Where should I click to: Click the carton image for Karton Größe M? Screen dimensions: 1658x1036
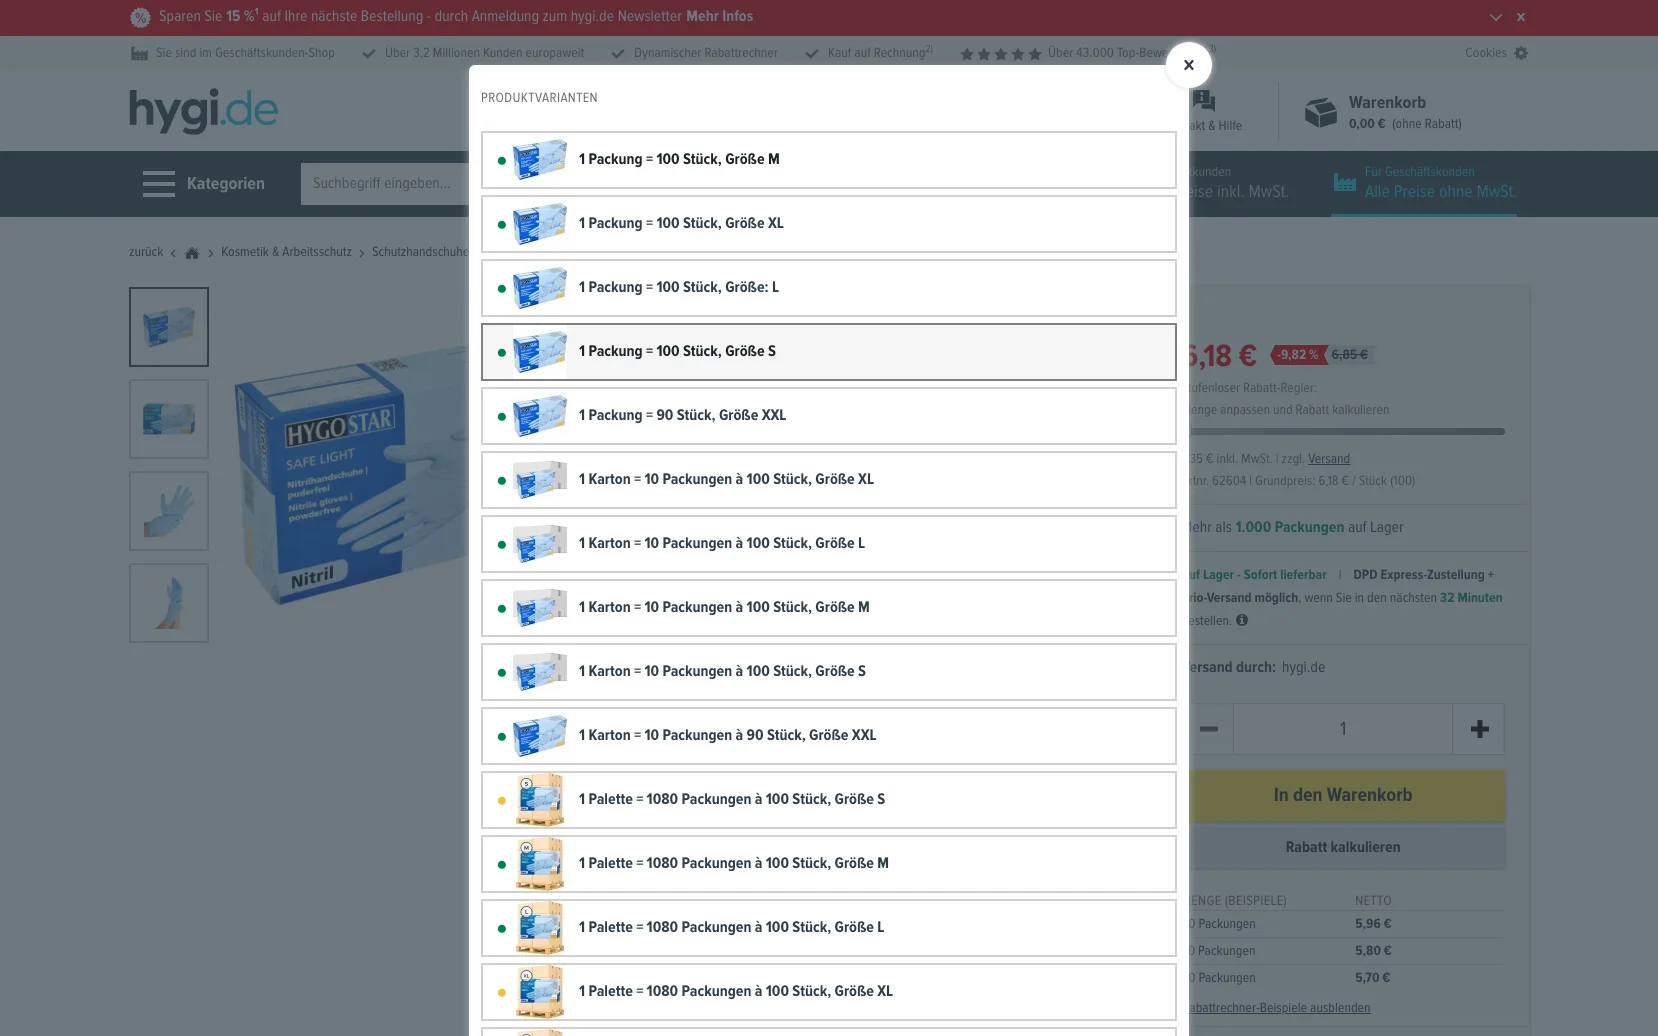(540, 608)
